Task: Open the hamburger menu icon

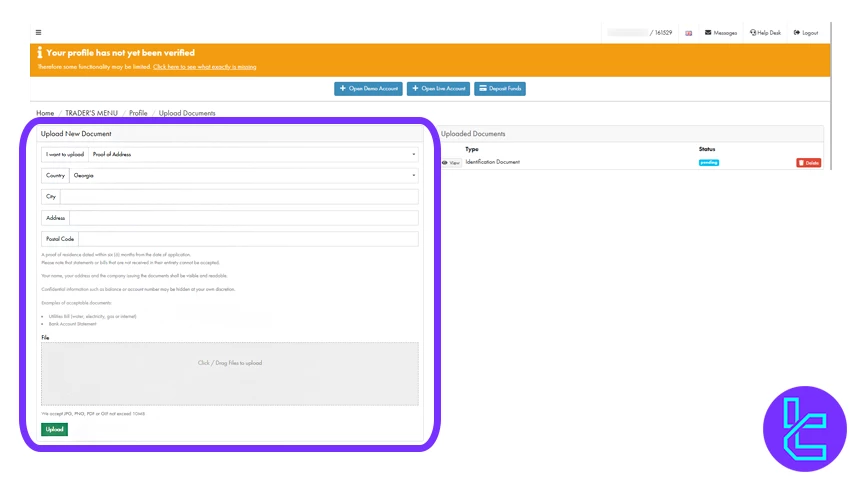Action: pos(38,32)
